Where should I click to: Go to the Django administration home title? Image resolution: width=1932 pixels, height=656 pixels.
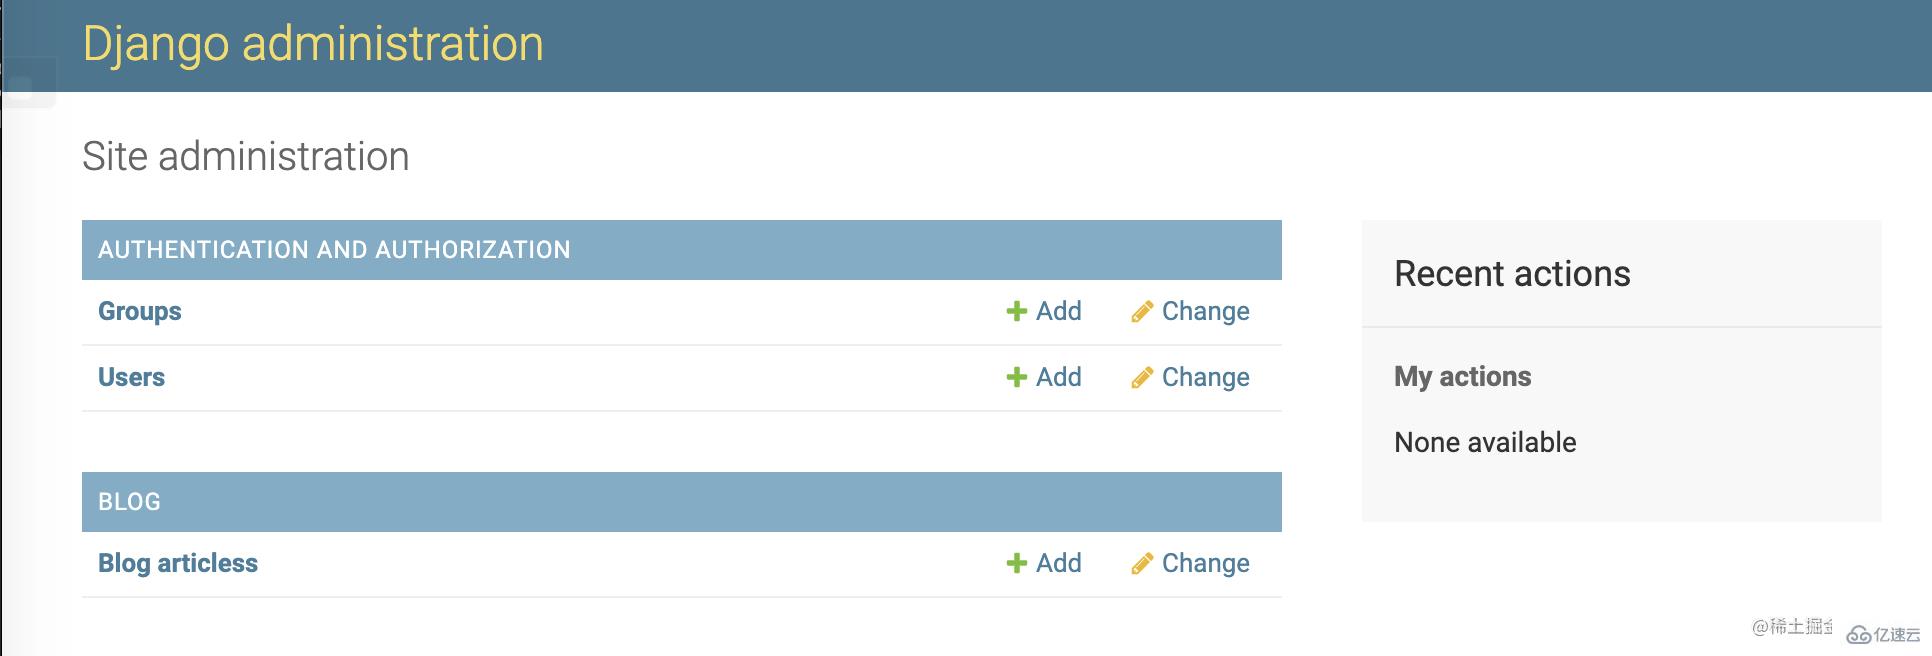pyautogui.click(x=313, y=44)
